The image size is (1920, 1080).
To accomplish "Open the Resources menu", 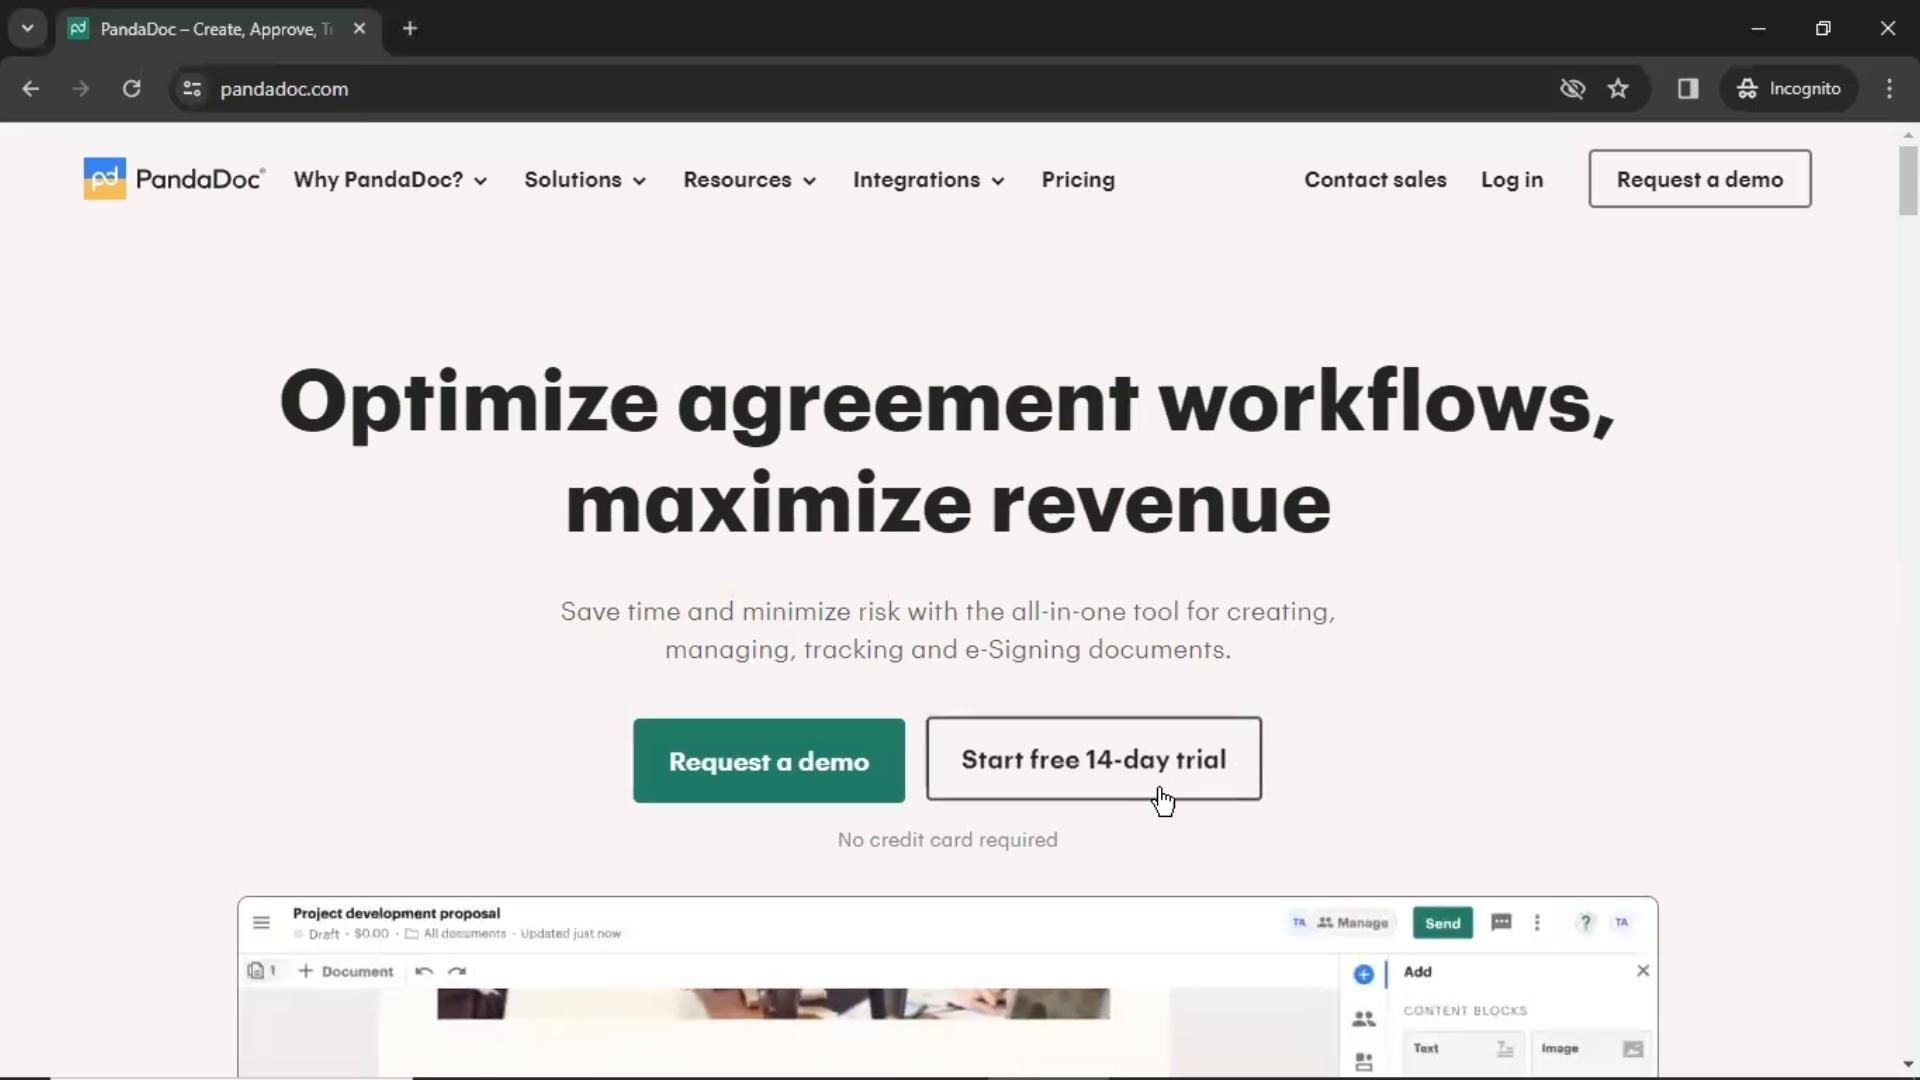I will (x=749, y=180).
